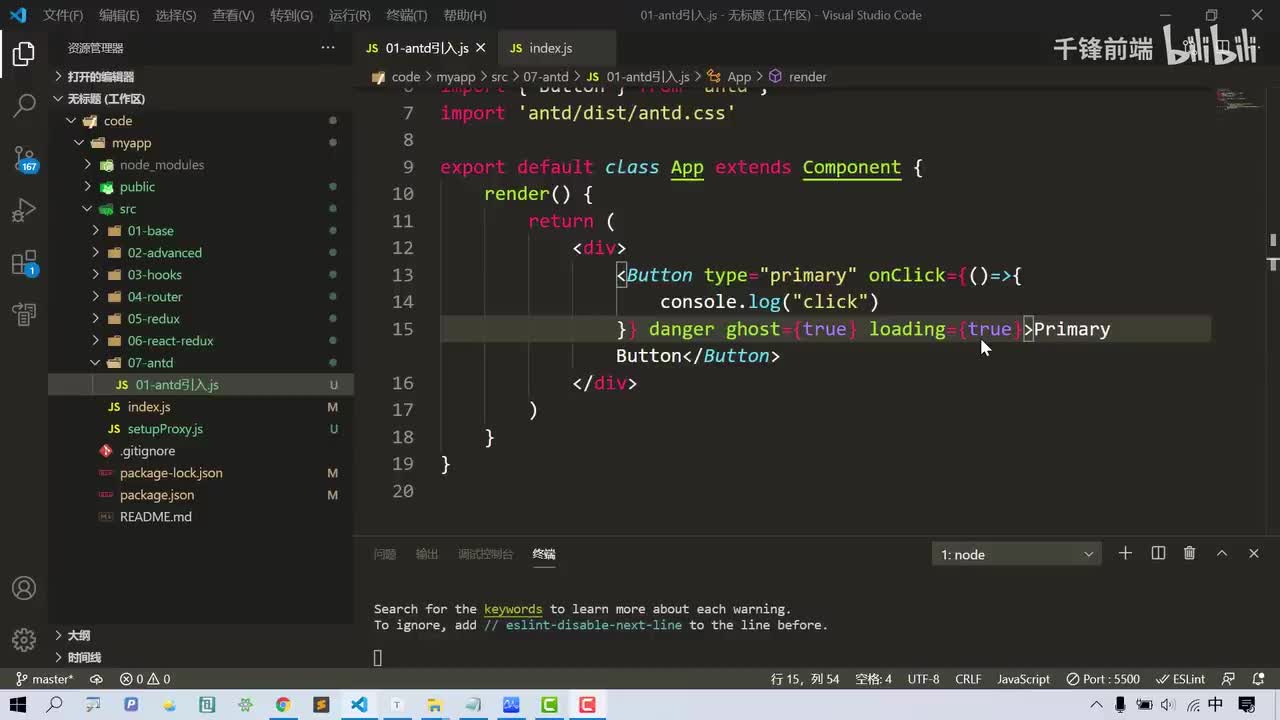The width and height of the screenshot is (1280, 720).
Task: Collapse the code folder
Action: point(201,120)
